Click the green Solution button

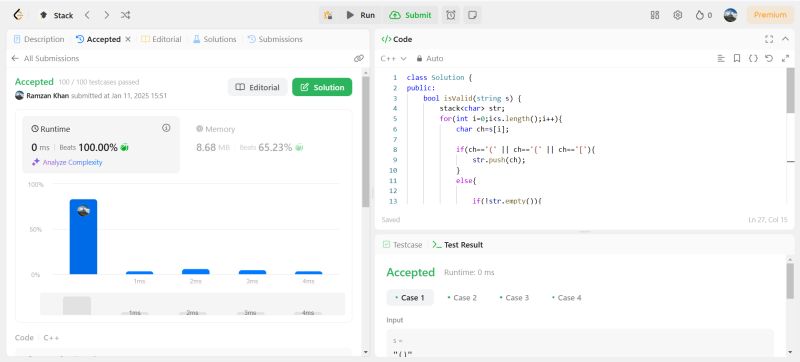click(322, 87)
